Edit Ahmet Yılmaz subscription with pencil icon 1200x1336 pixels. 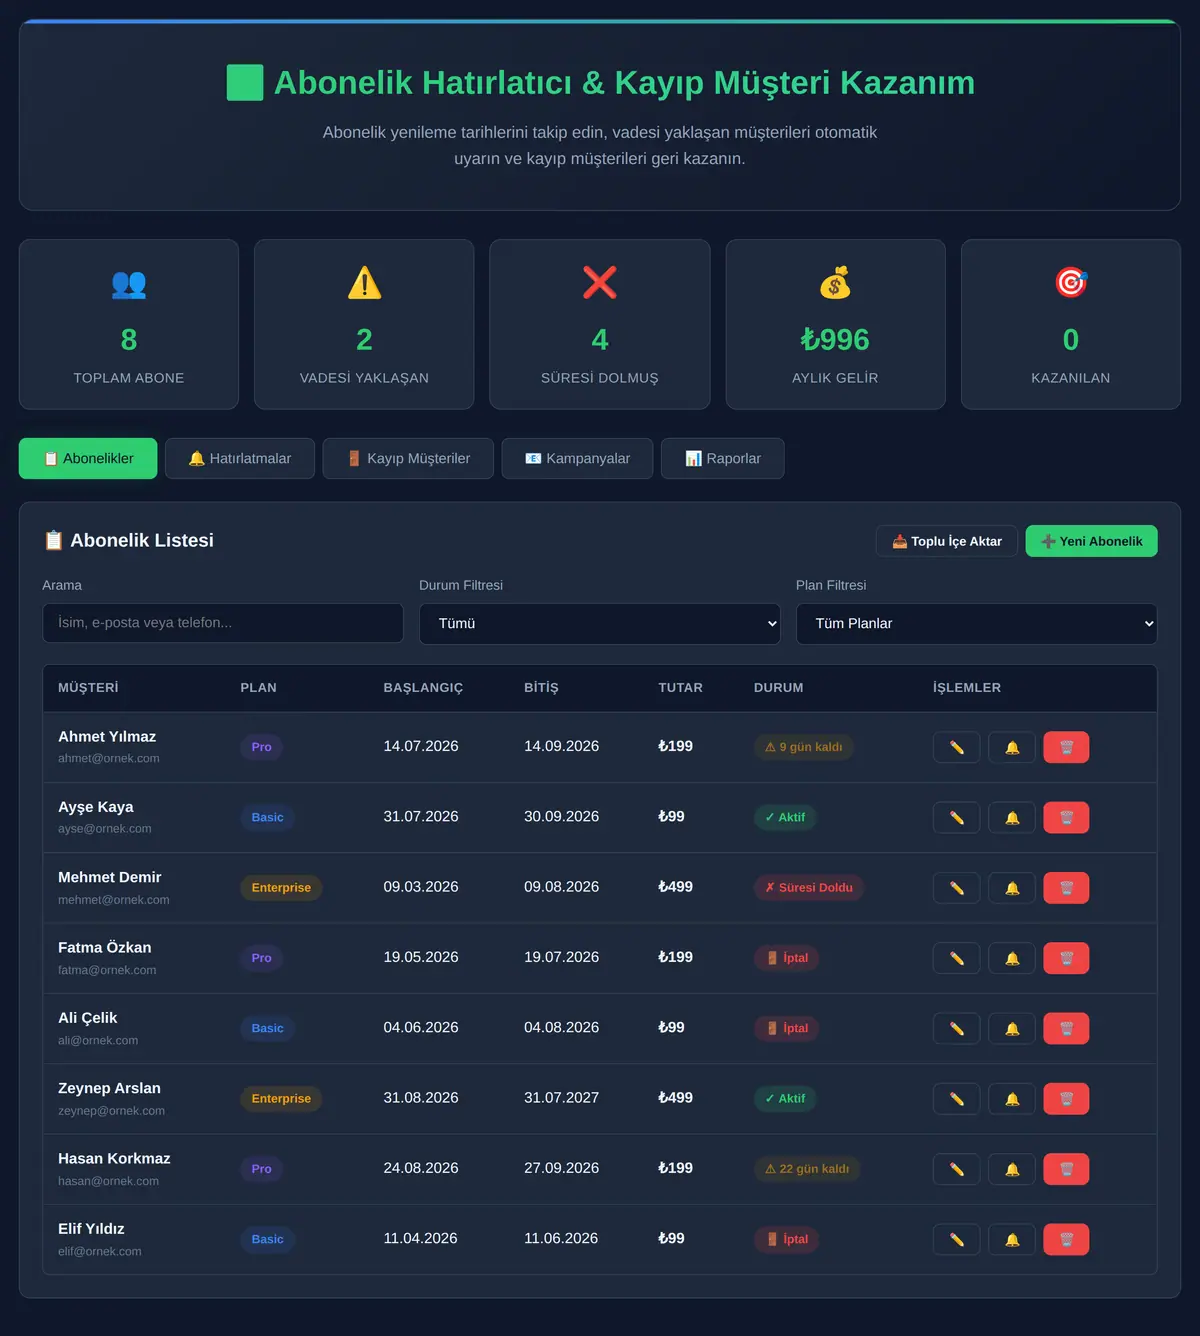coord(956,747)
